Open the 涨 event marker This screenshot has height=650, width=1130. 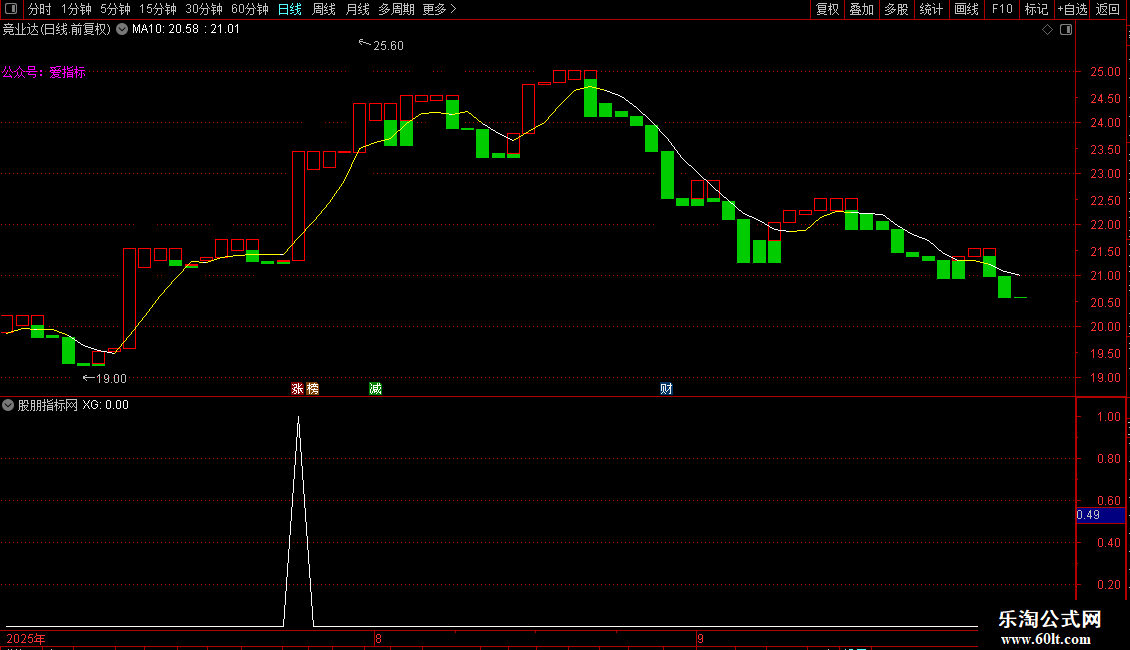pyautogui.click(x=297, y=389)
